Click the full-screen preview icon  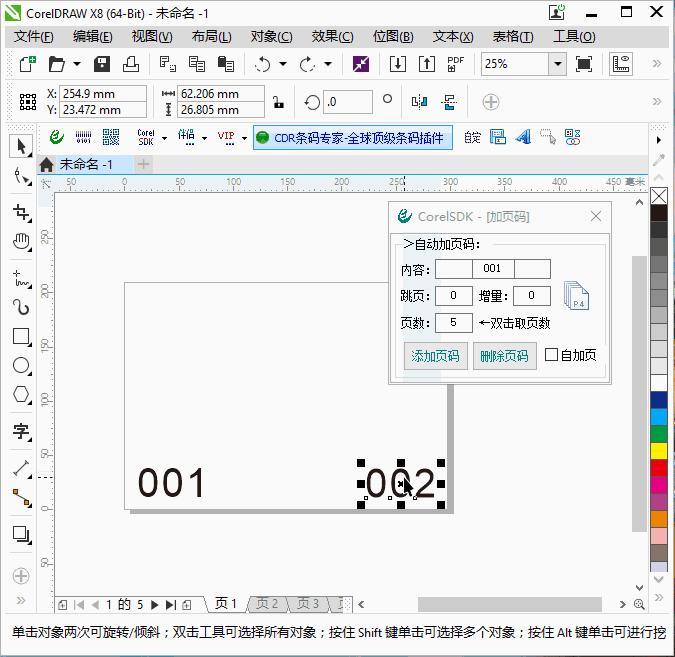(584, 64)
